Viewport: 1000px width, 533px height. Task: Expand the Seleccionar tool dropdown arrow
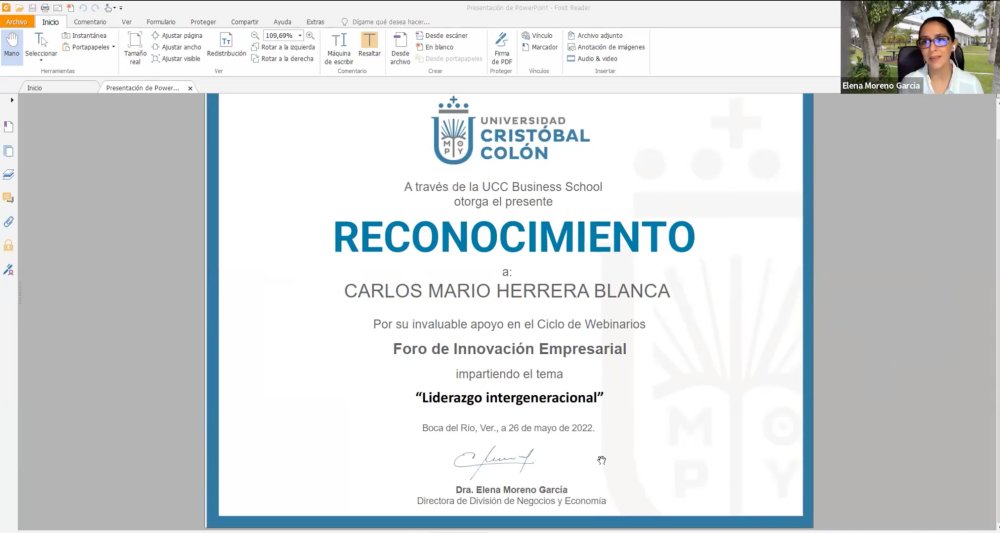coord(41,61)
